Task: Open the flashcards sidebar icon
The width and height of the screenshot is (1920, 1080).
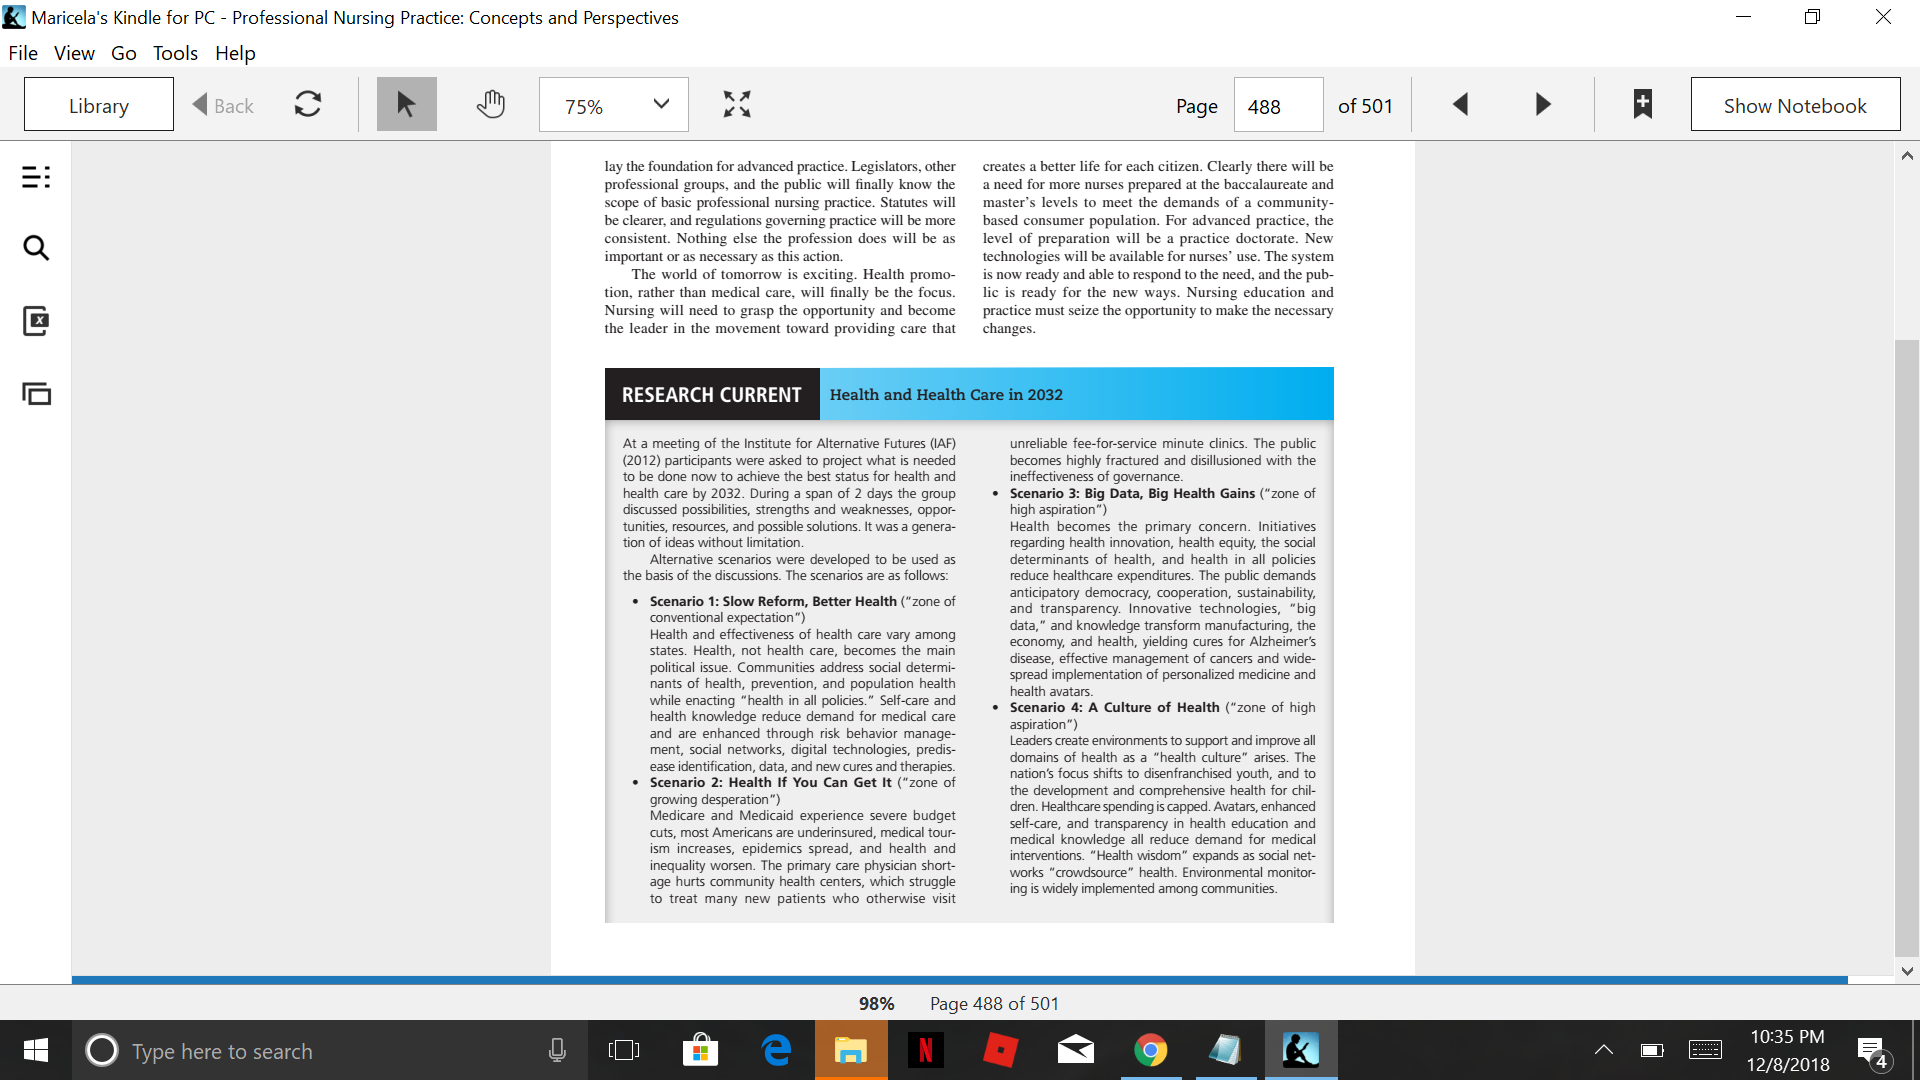Action: click(36, 394)
